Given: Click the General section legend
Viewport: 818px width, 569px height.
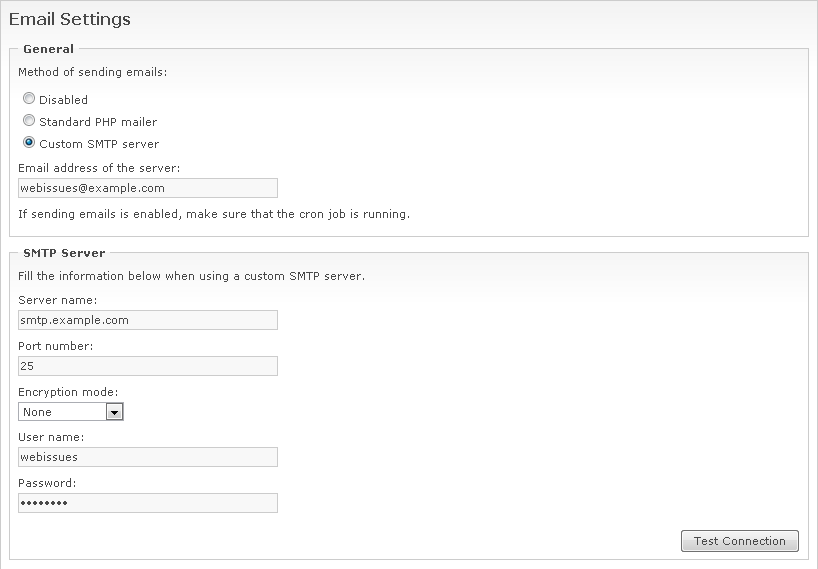Looking at the screenshot, I should point(48,49).
